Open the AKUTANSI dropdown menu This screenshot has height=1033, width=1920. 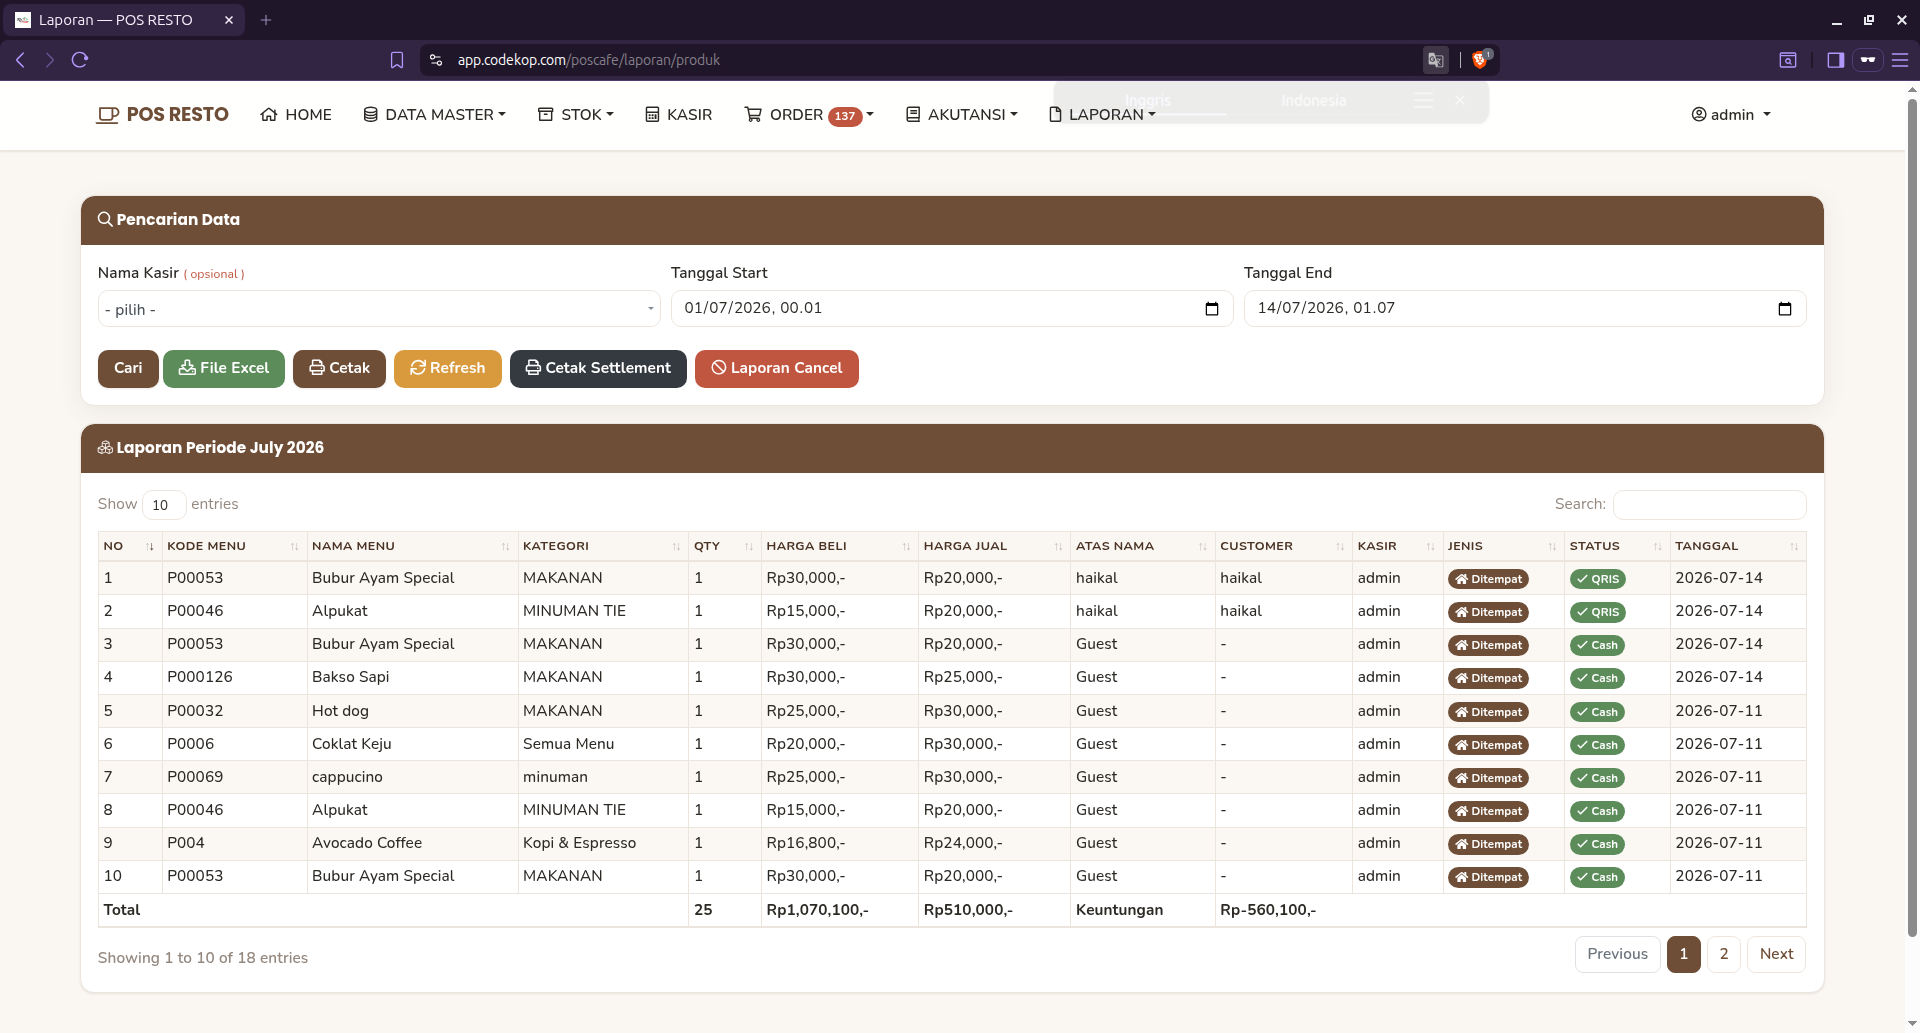point(962,115)
